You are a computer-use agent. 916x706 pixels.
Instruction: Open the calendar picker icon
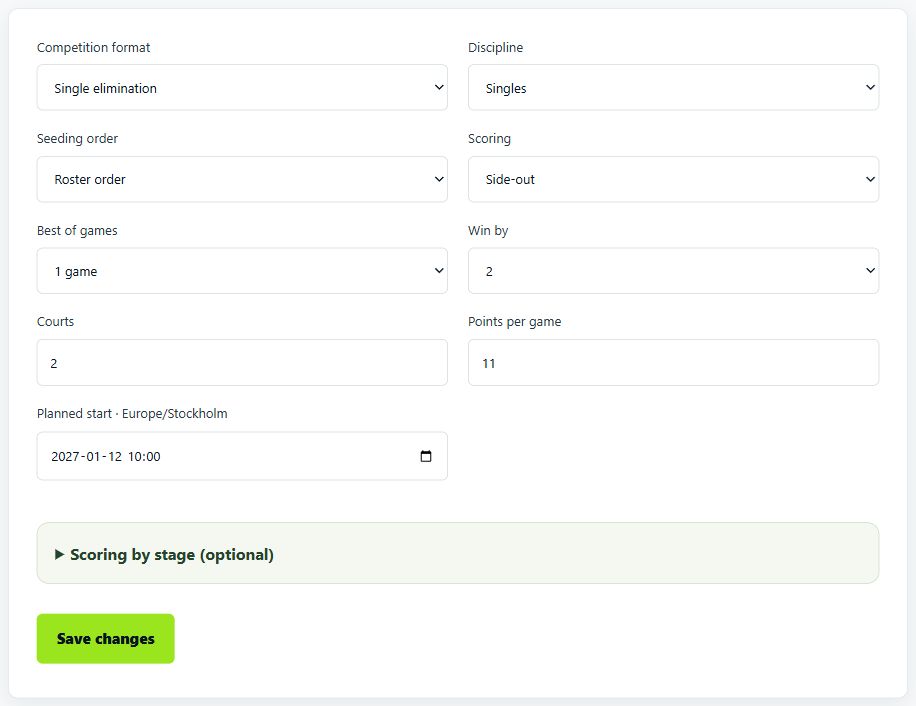(426, 456)
